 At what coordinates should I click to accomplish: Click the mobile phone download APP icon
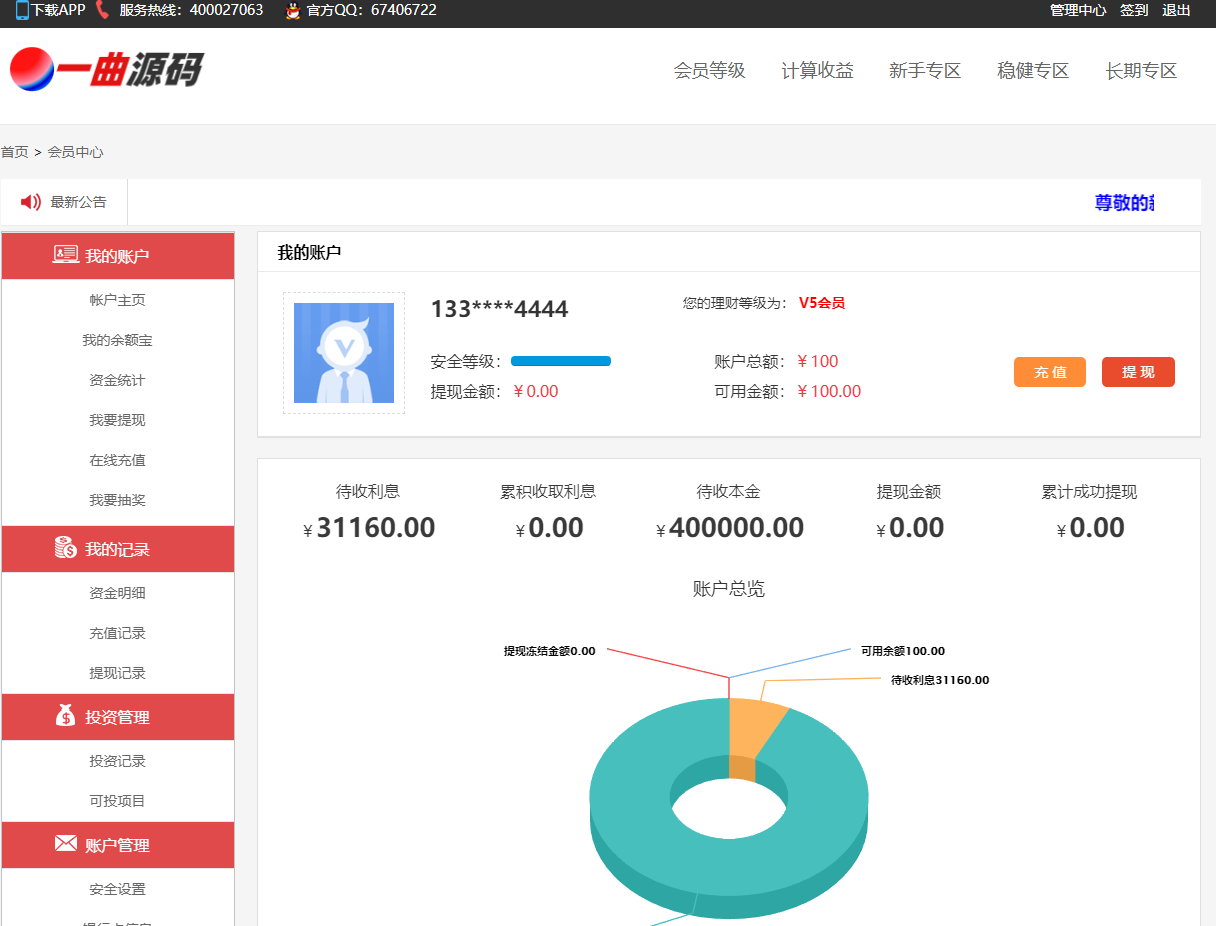(x=22, y=11)
